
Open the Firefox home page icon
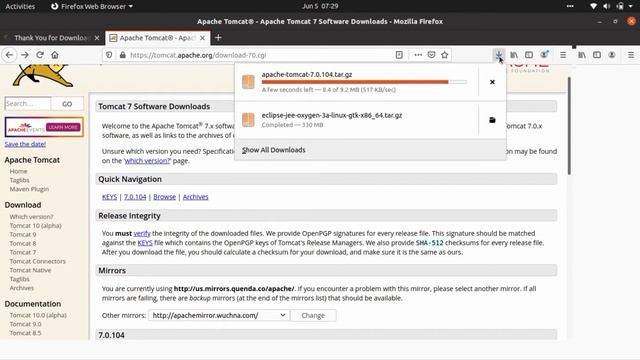pos(55,55)
